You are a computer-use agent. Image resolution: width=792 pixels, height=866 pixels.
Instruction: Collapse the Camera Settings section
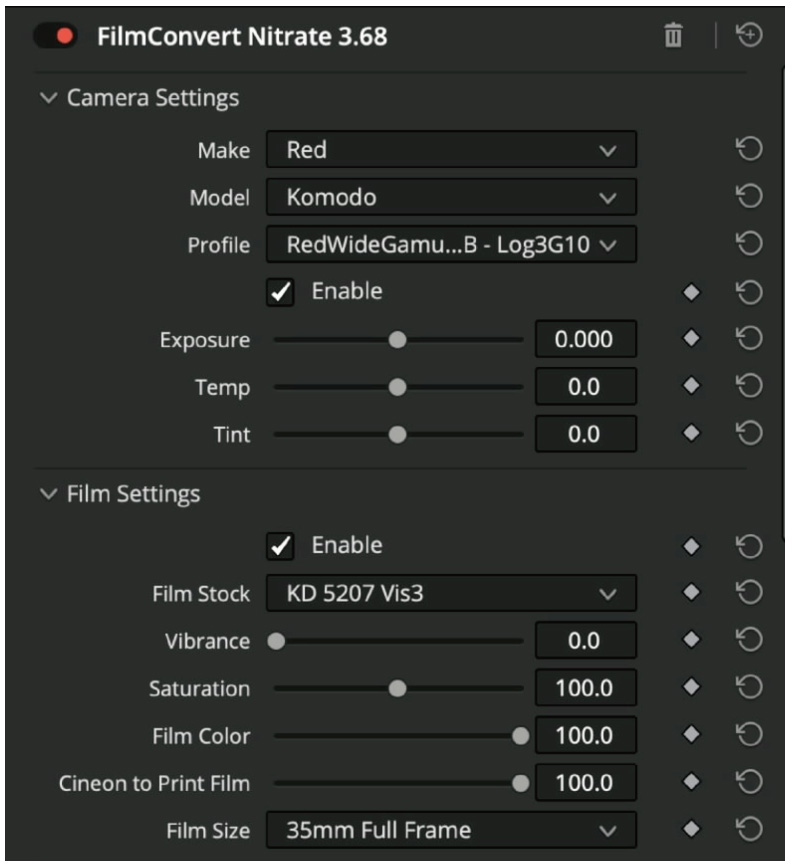tap(49, 98)
